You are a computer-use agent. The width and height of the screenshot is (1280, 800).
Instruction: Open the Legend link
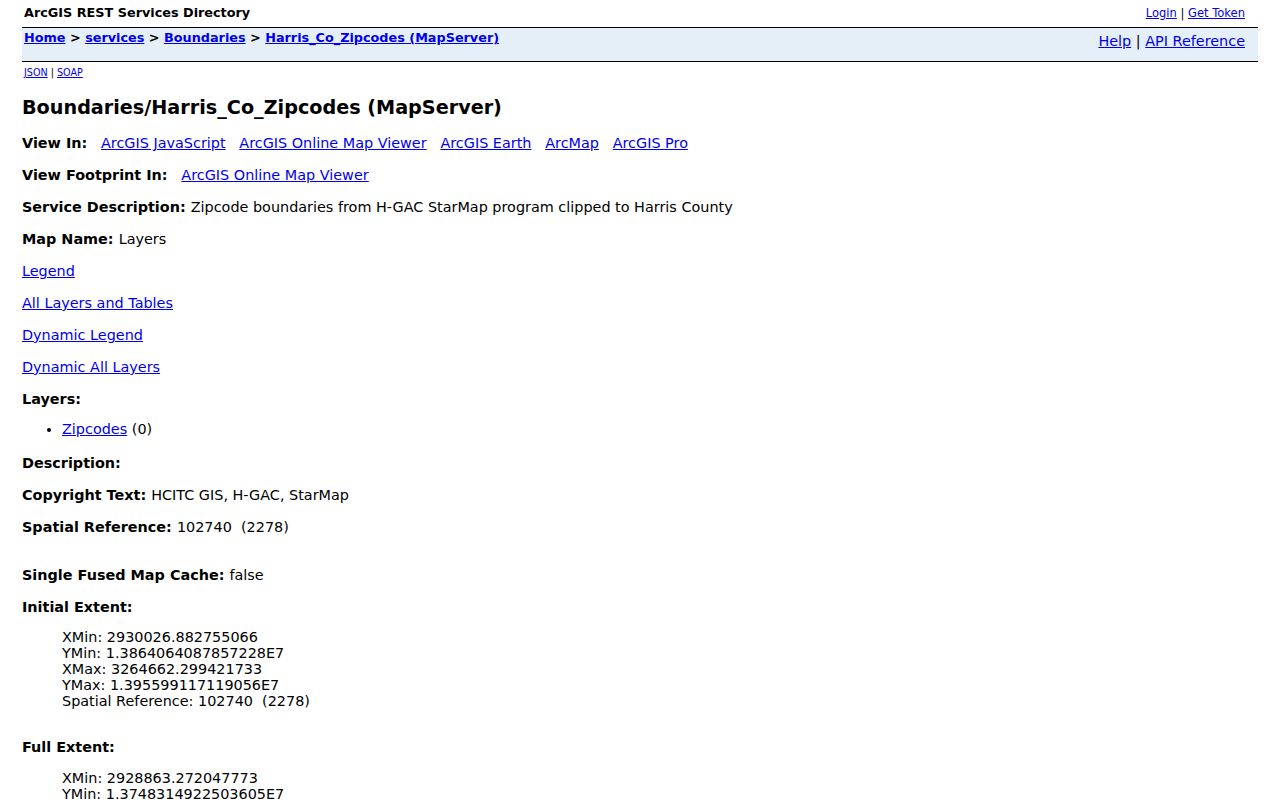(48, 271)
